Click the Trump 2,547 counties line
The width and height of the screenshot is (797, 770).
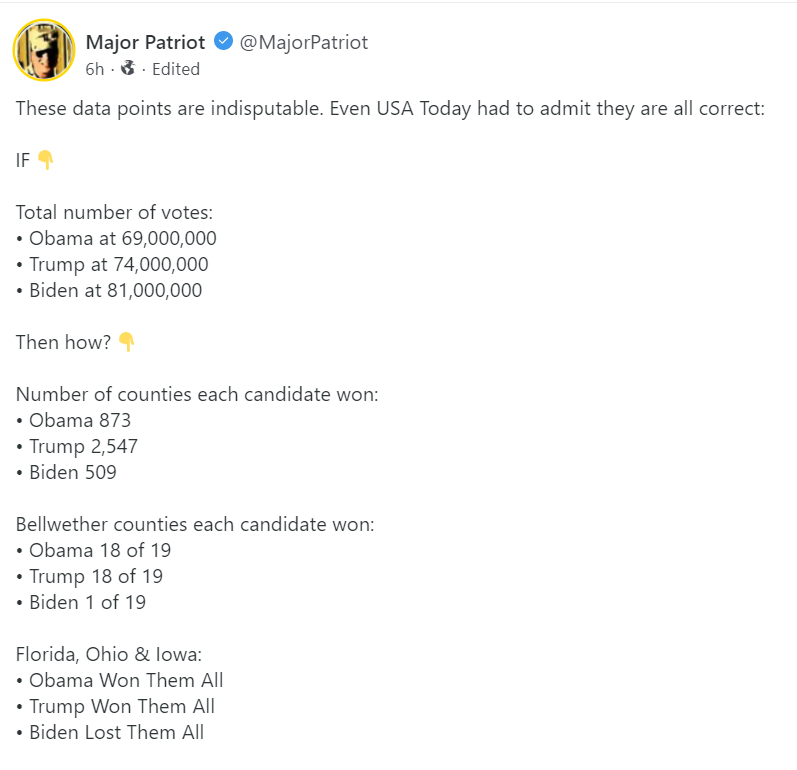pyautogui.click(x=77, y=446)
